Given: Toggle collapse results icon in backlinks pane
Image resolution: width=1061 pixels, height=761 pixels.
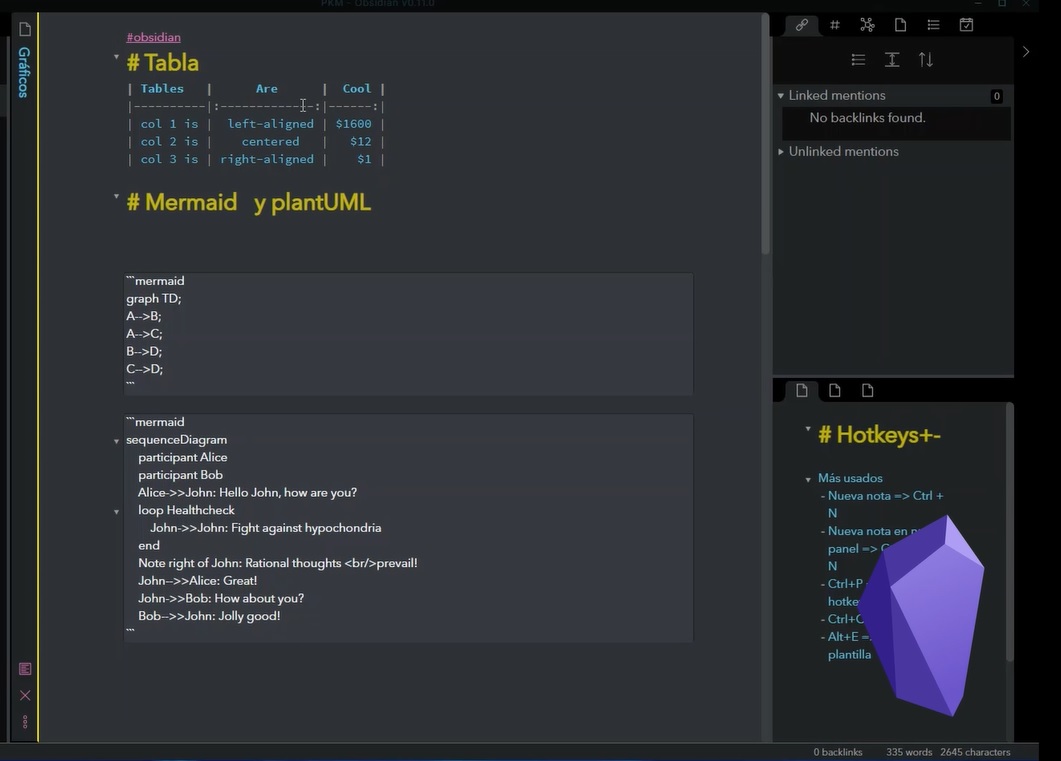Looking at the screenshot, I should point(858,60).
